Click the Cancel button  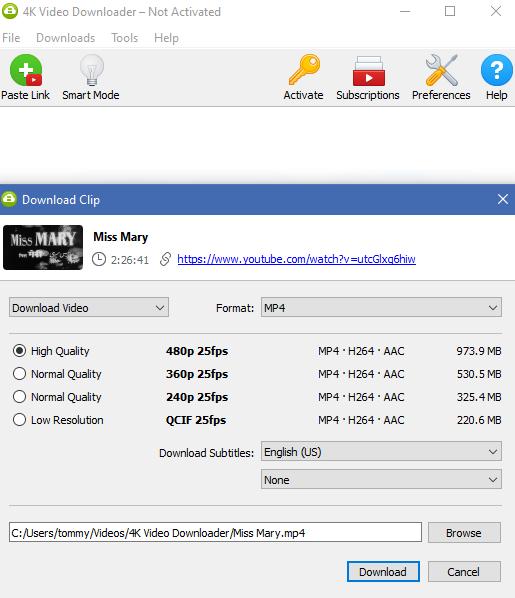point(464,571)
